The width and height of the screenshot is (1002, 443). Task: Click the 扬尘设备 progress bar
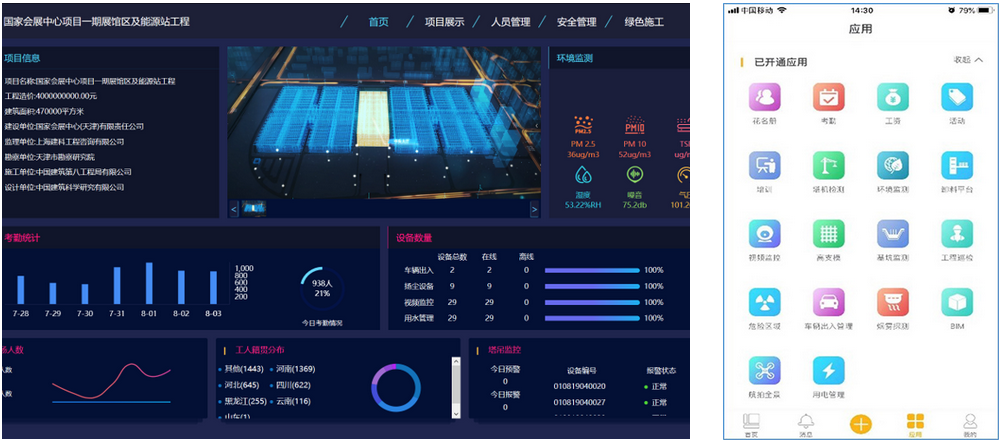click(x=592, y=286)
